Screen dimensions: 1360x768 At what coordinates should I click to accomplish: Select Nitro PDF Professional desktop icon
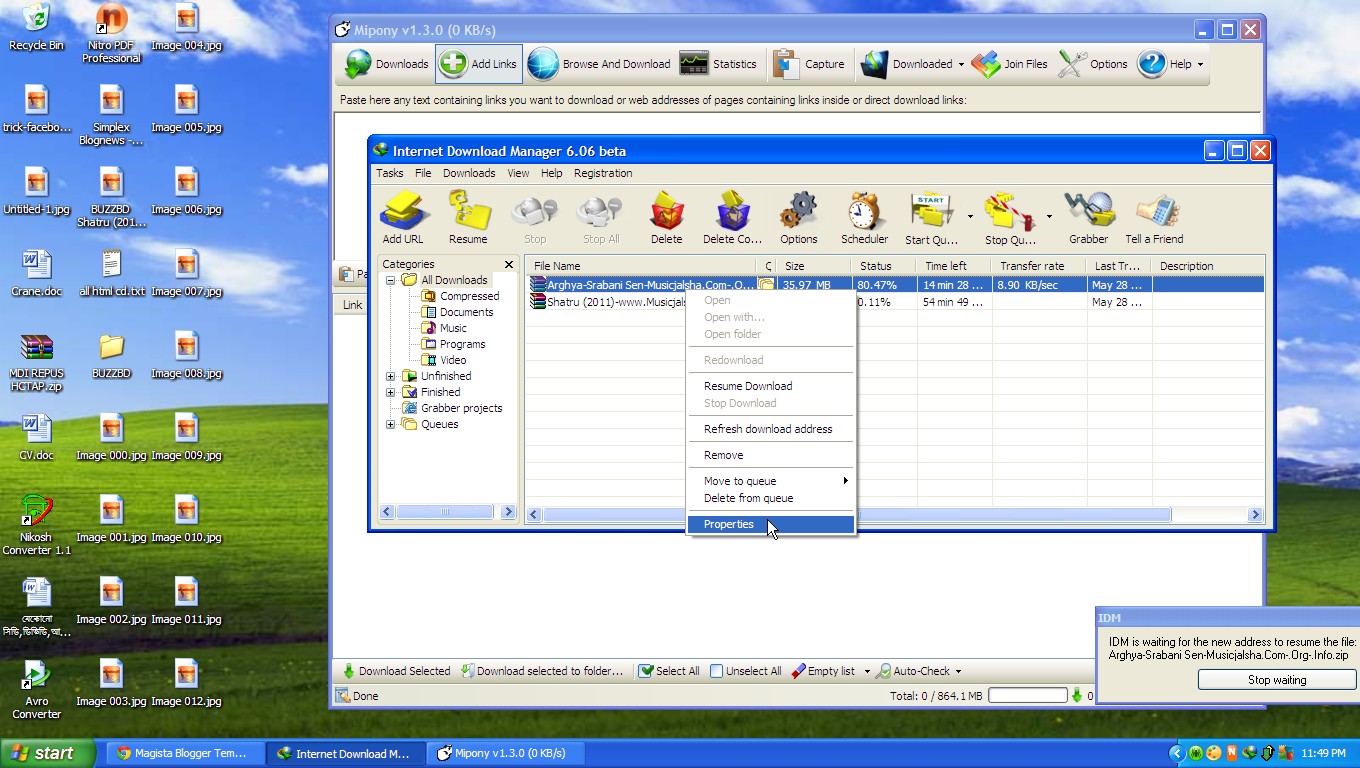(111, 33)
